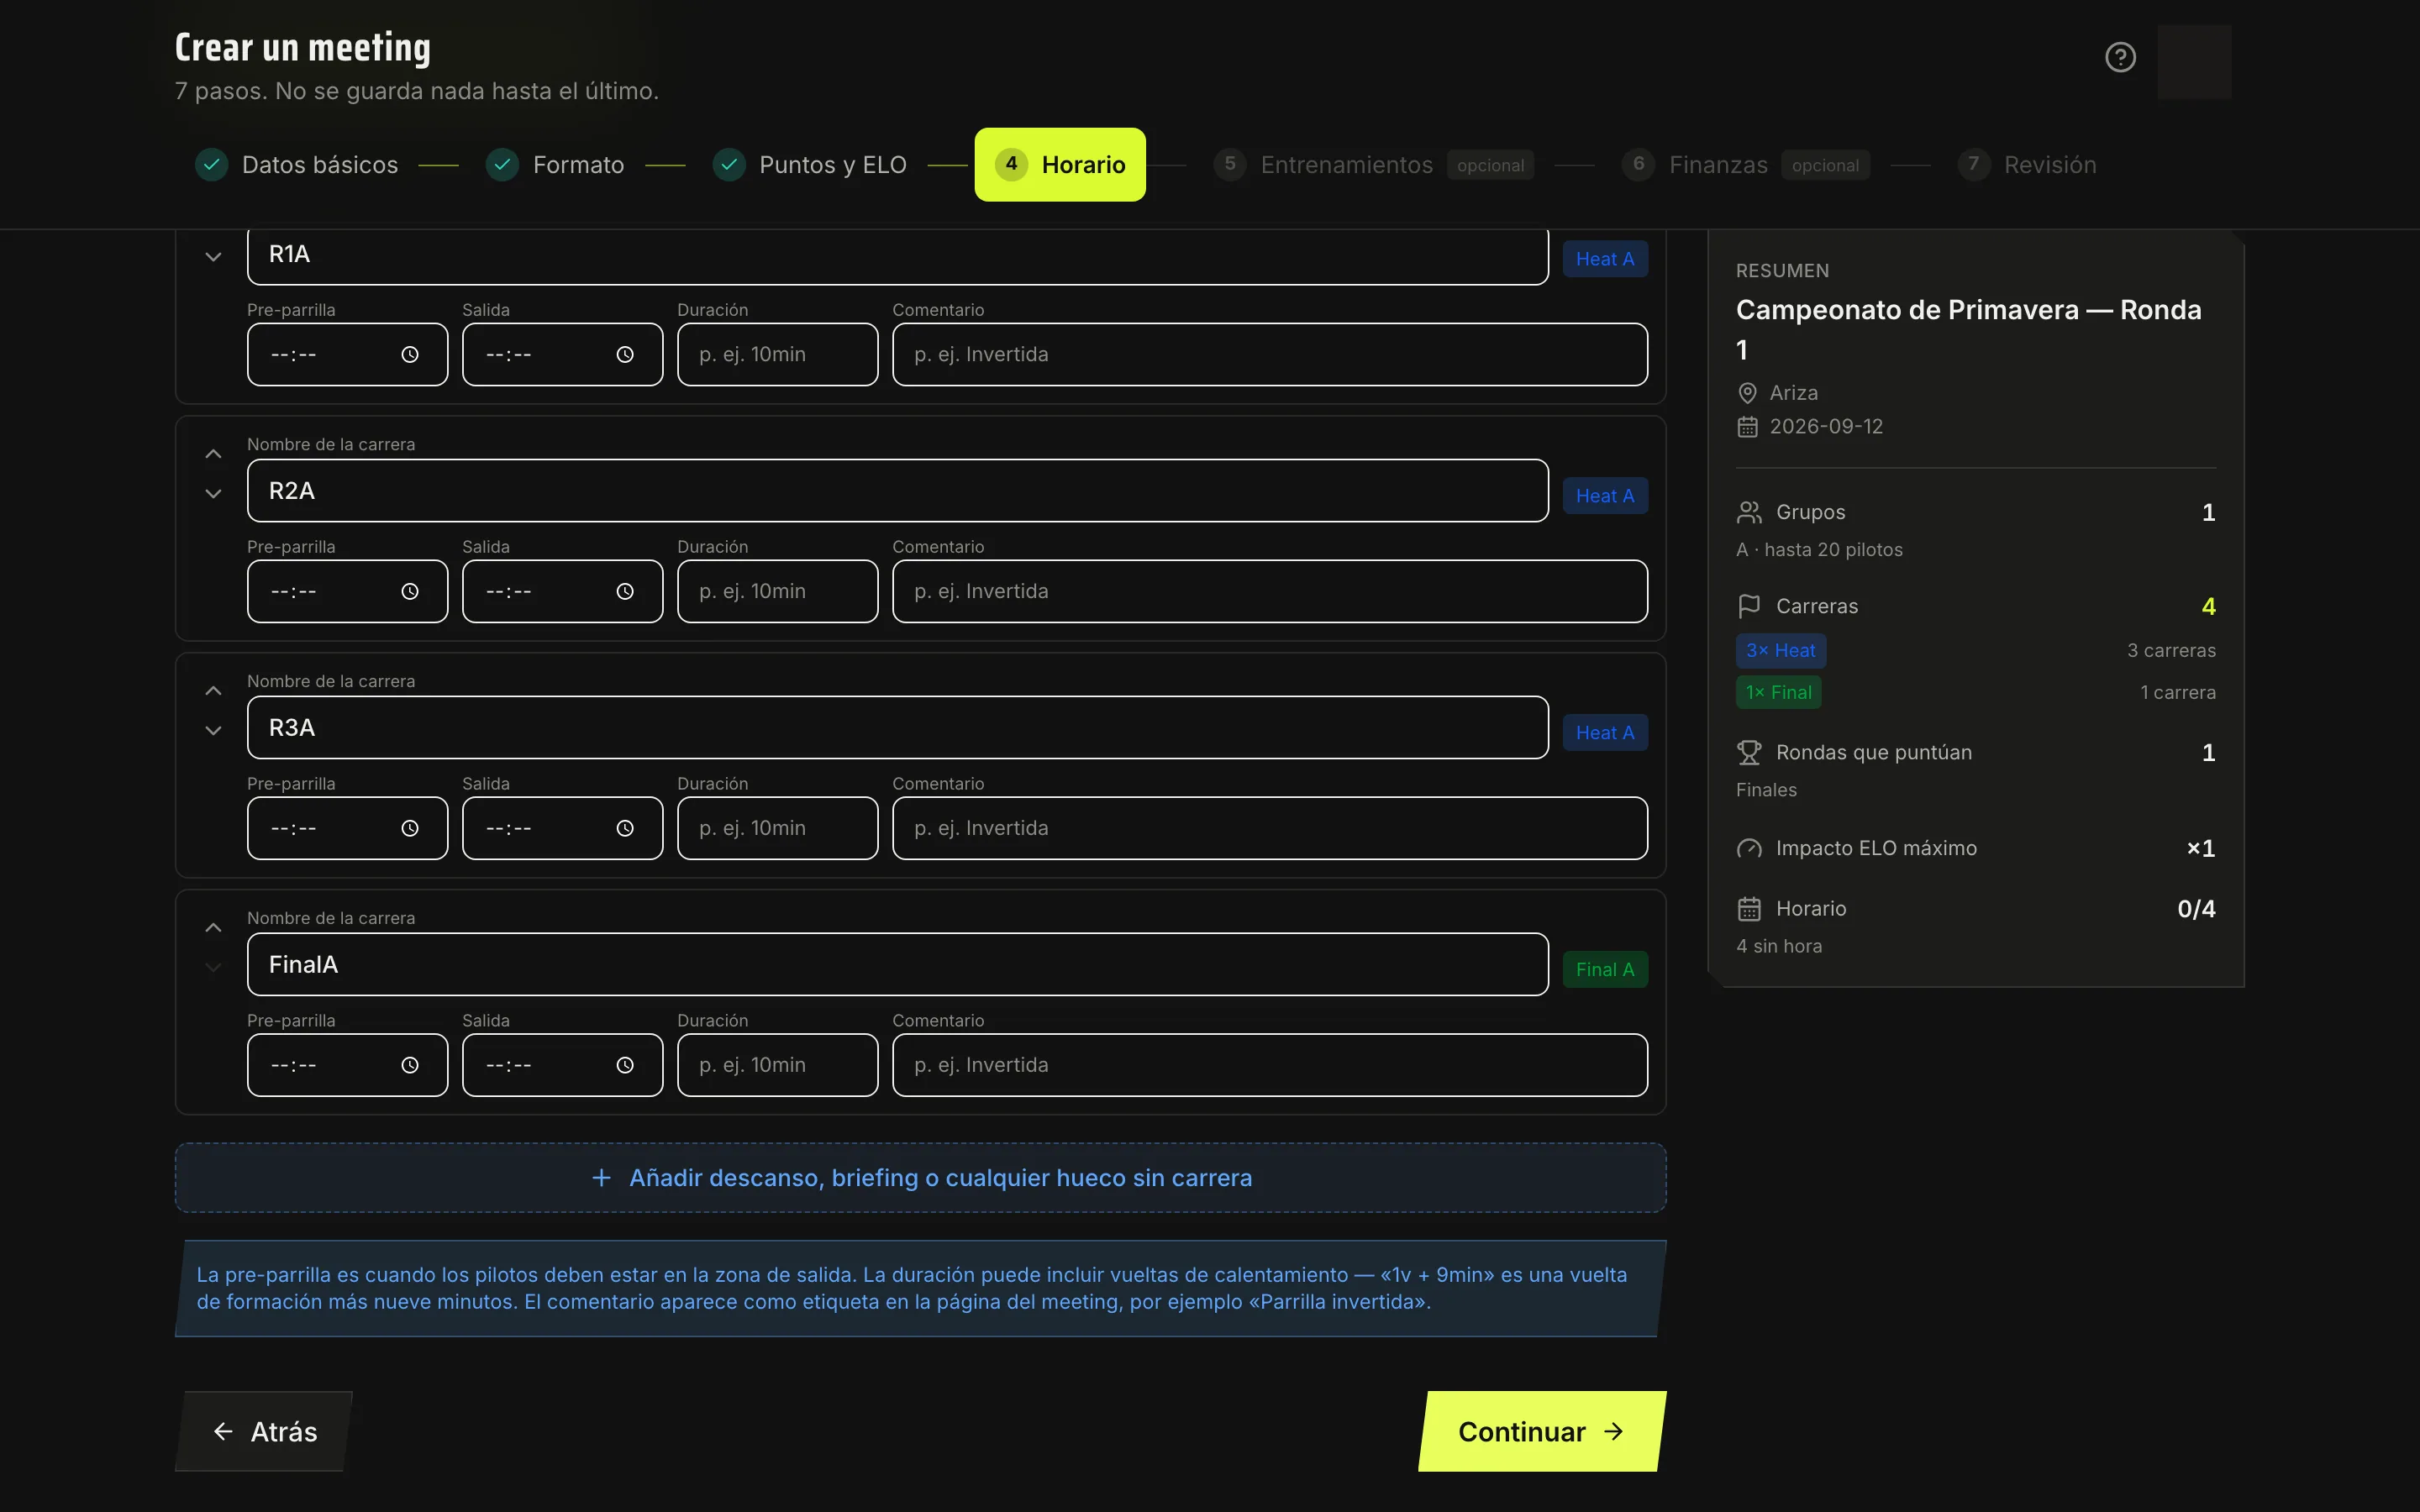The height and width of the screenshot is (1512, 2420).
Task: Focus the R3A Duración field
Action: (x=778, y=828)
